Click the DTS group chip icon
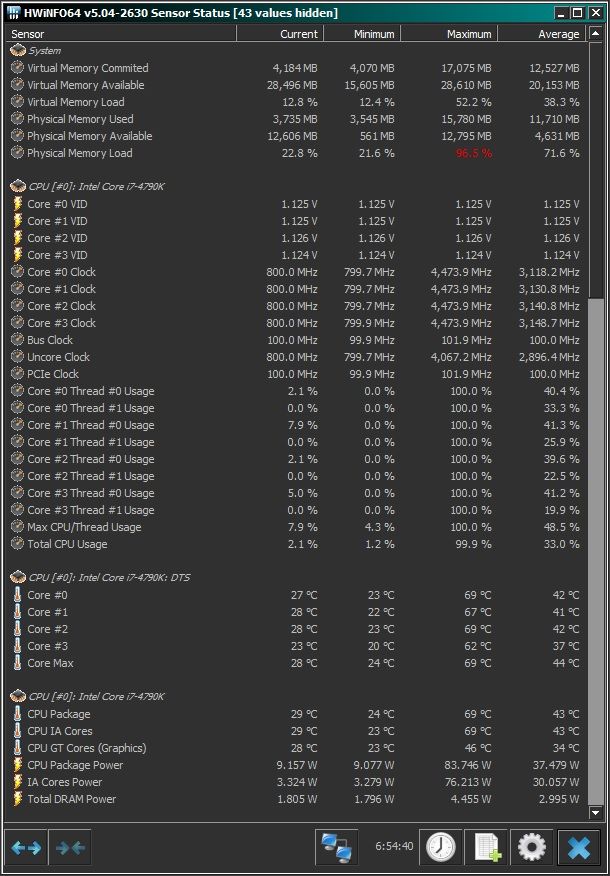The height and width of the screenshot is (876, 610). pos(18,577)
